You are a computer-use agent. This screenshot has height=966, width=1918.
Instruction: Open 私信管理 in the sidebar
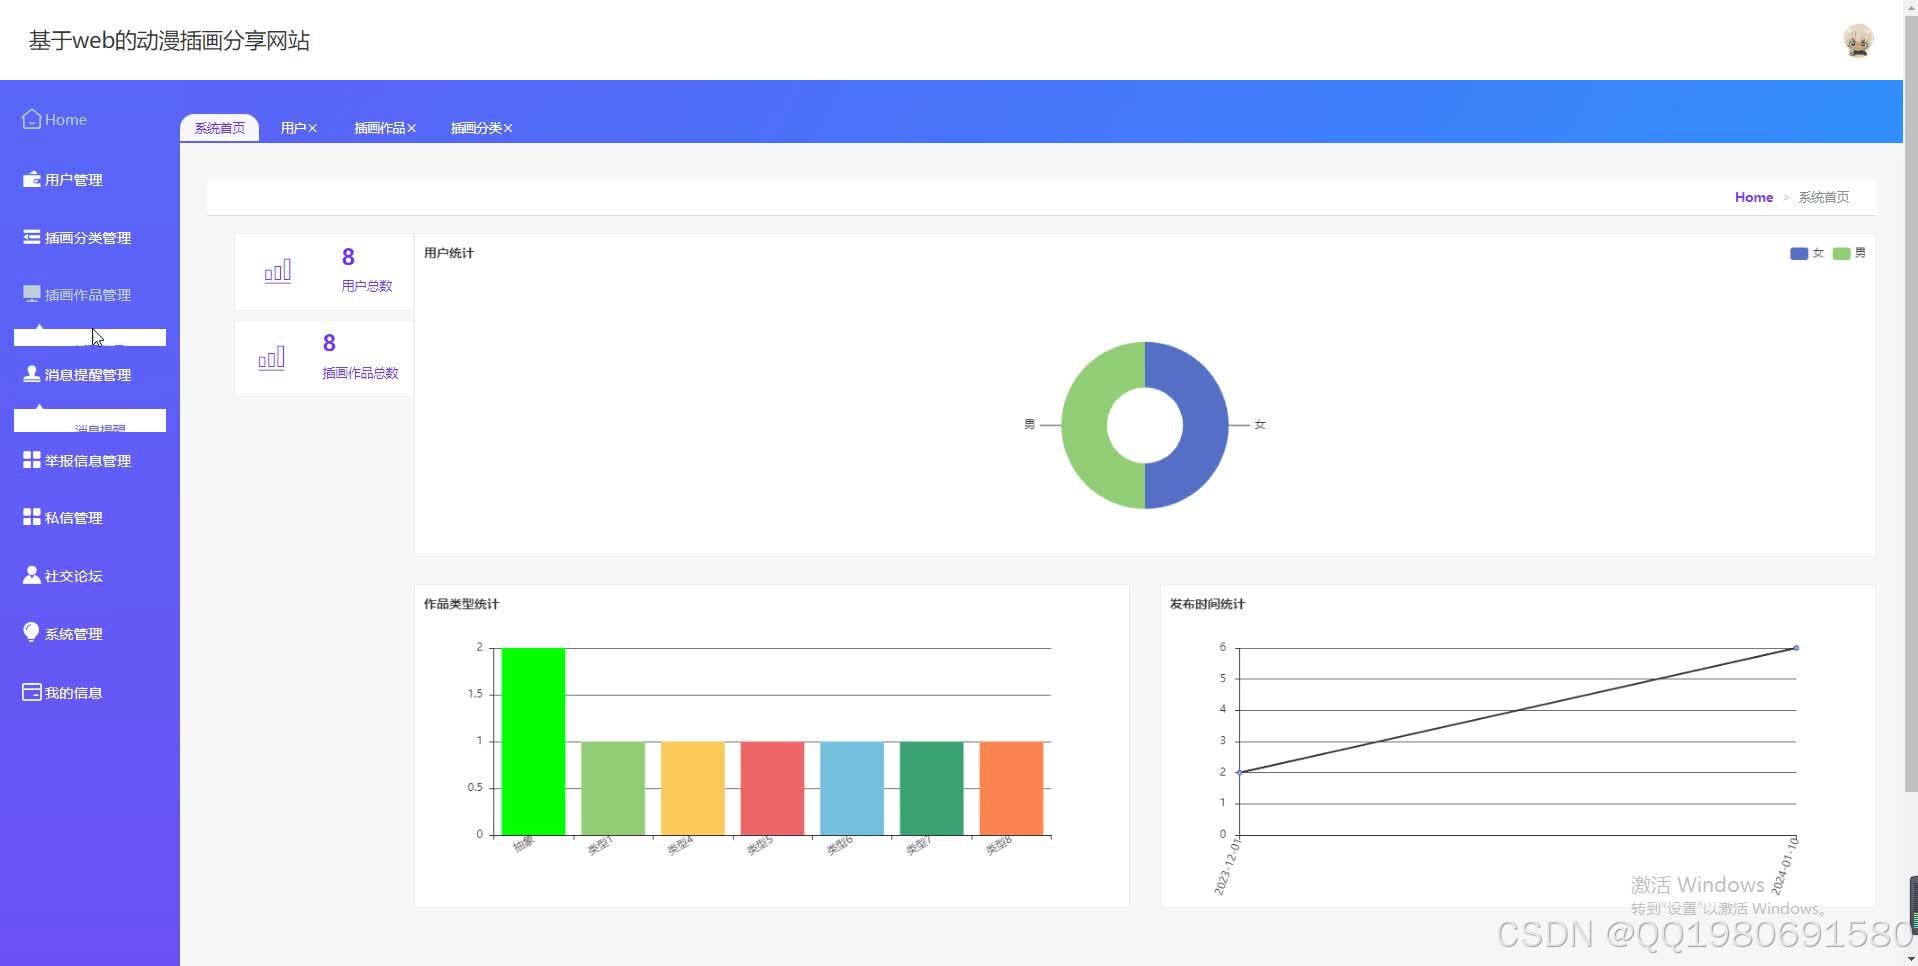coord(73,518)
